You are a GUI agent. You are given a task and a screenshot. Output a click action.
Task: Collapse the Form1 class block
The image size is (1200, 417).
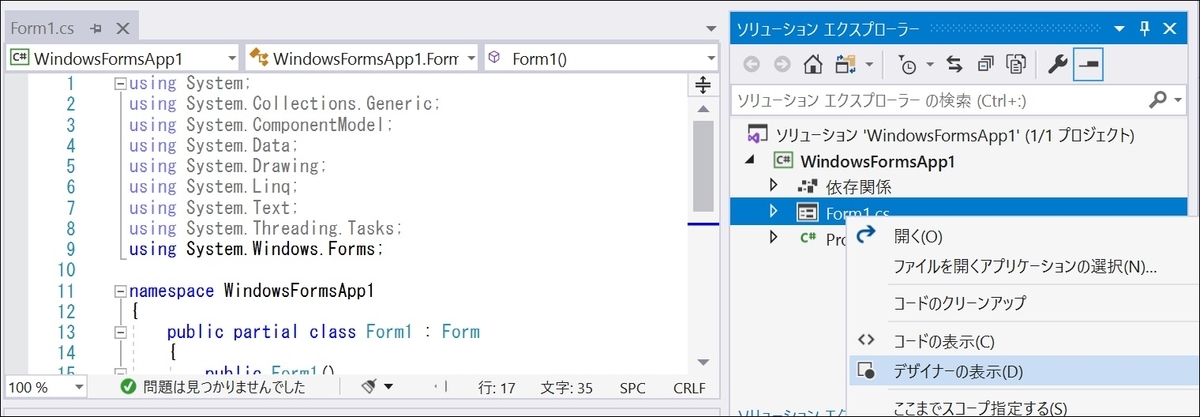point(121,332)
